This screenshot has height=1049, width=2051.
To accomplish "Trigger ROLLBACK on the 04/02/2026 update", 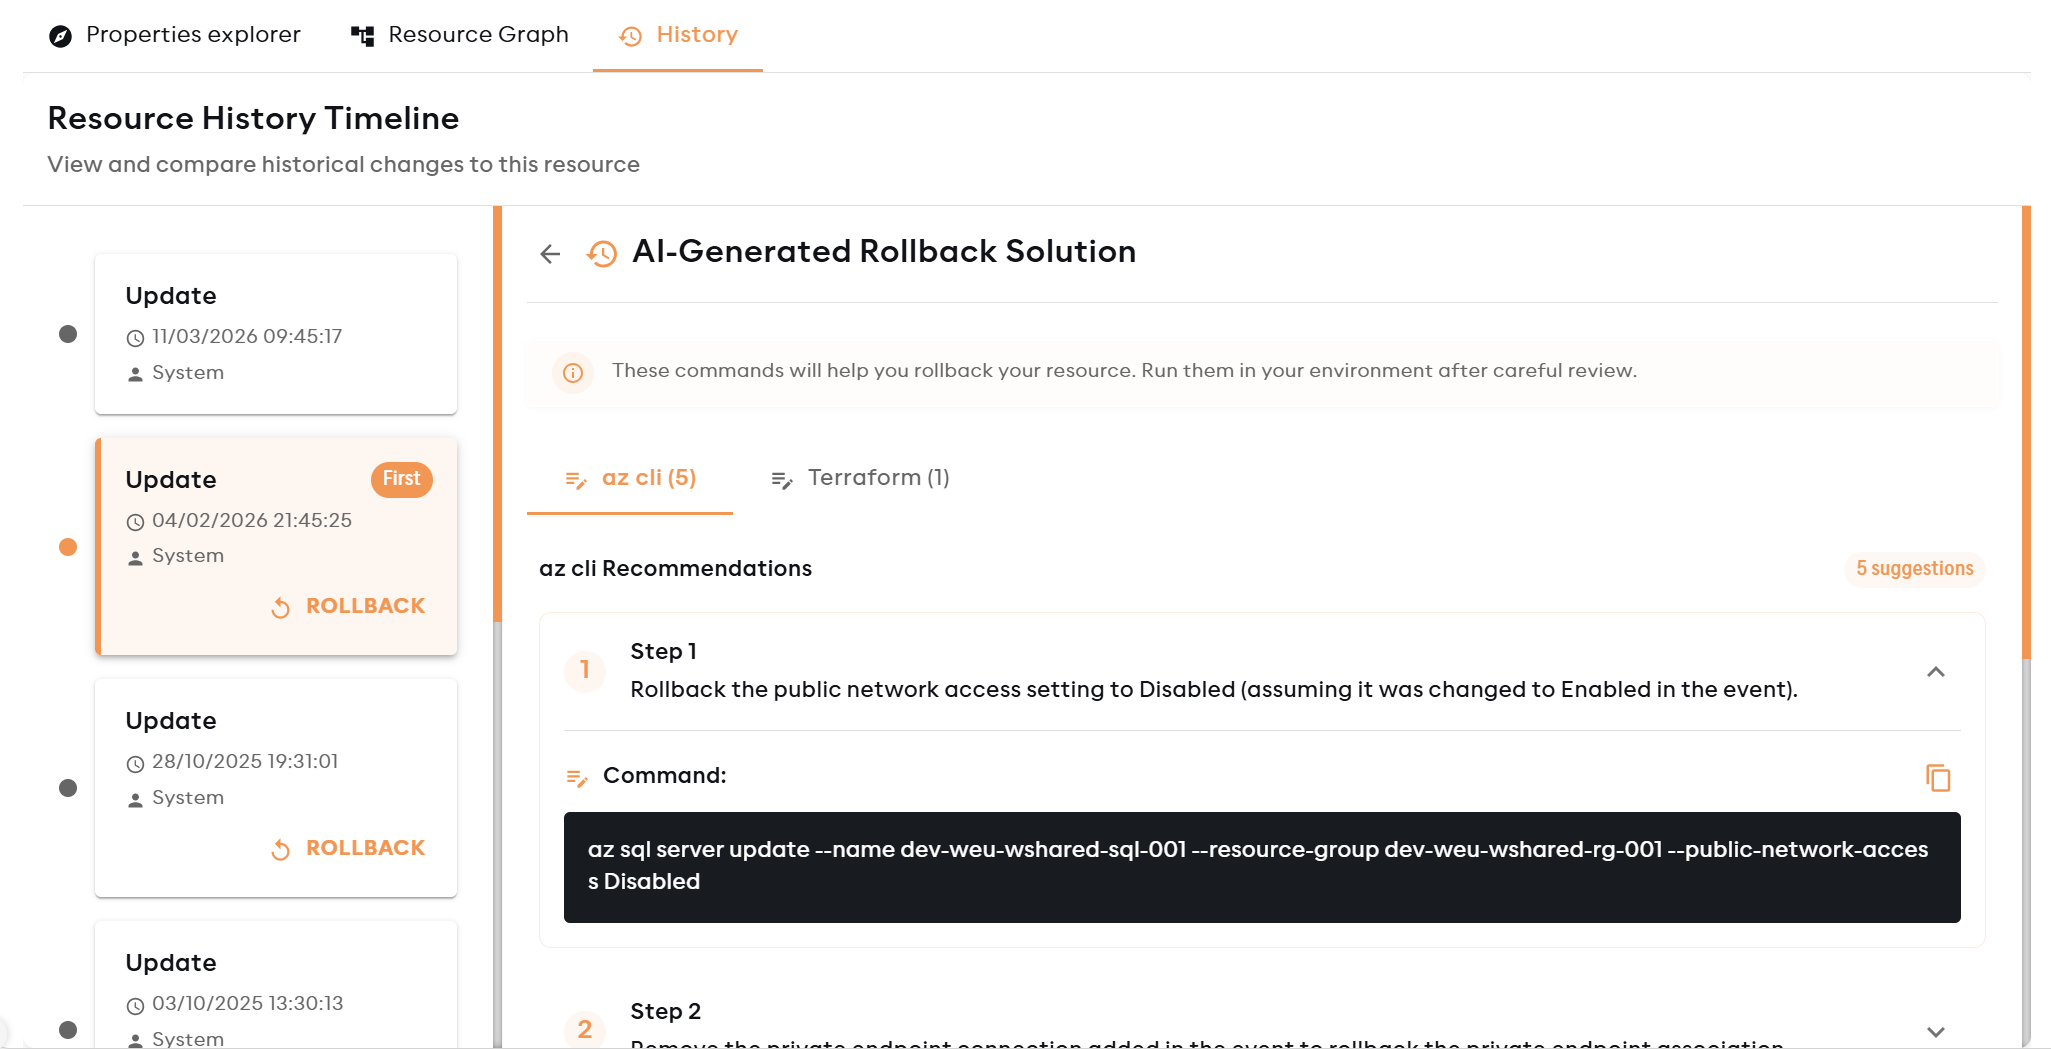I will pos(347,606).
